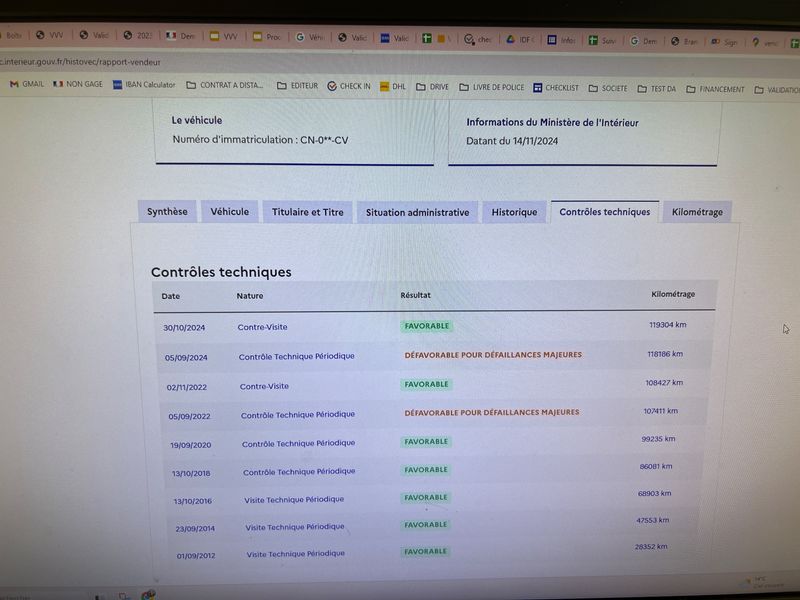800x600 pixels.
Task: Click DÉFAVORABLE result in the 05/09/2022 row
Action: pyautogui.click(x=492, y=412)
